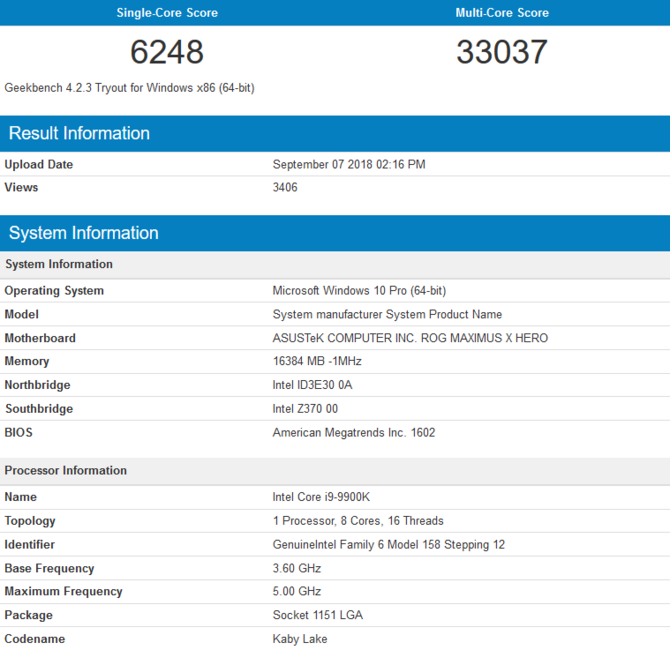The image size is (670, 650).
Task: Click the Views row label
Action: coord(21,188)
